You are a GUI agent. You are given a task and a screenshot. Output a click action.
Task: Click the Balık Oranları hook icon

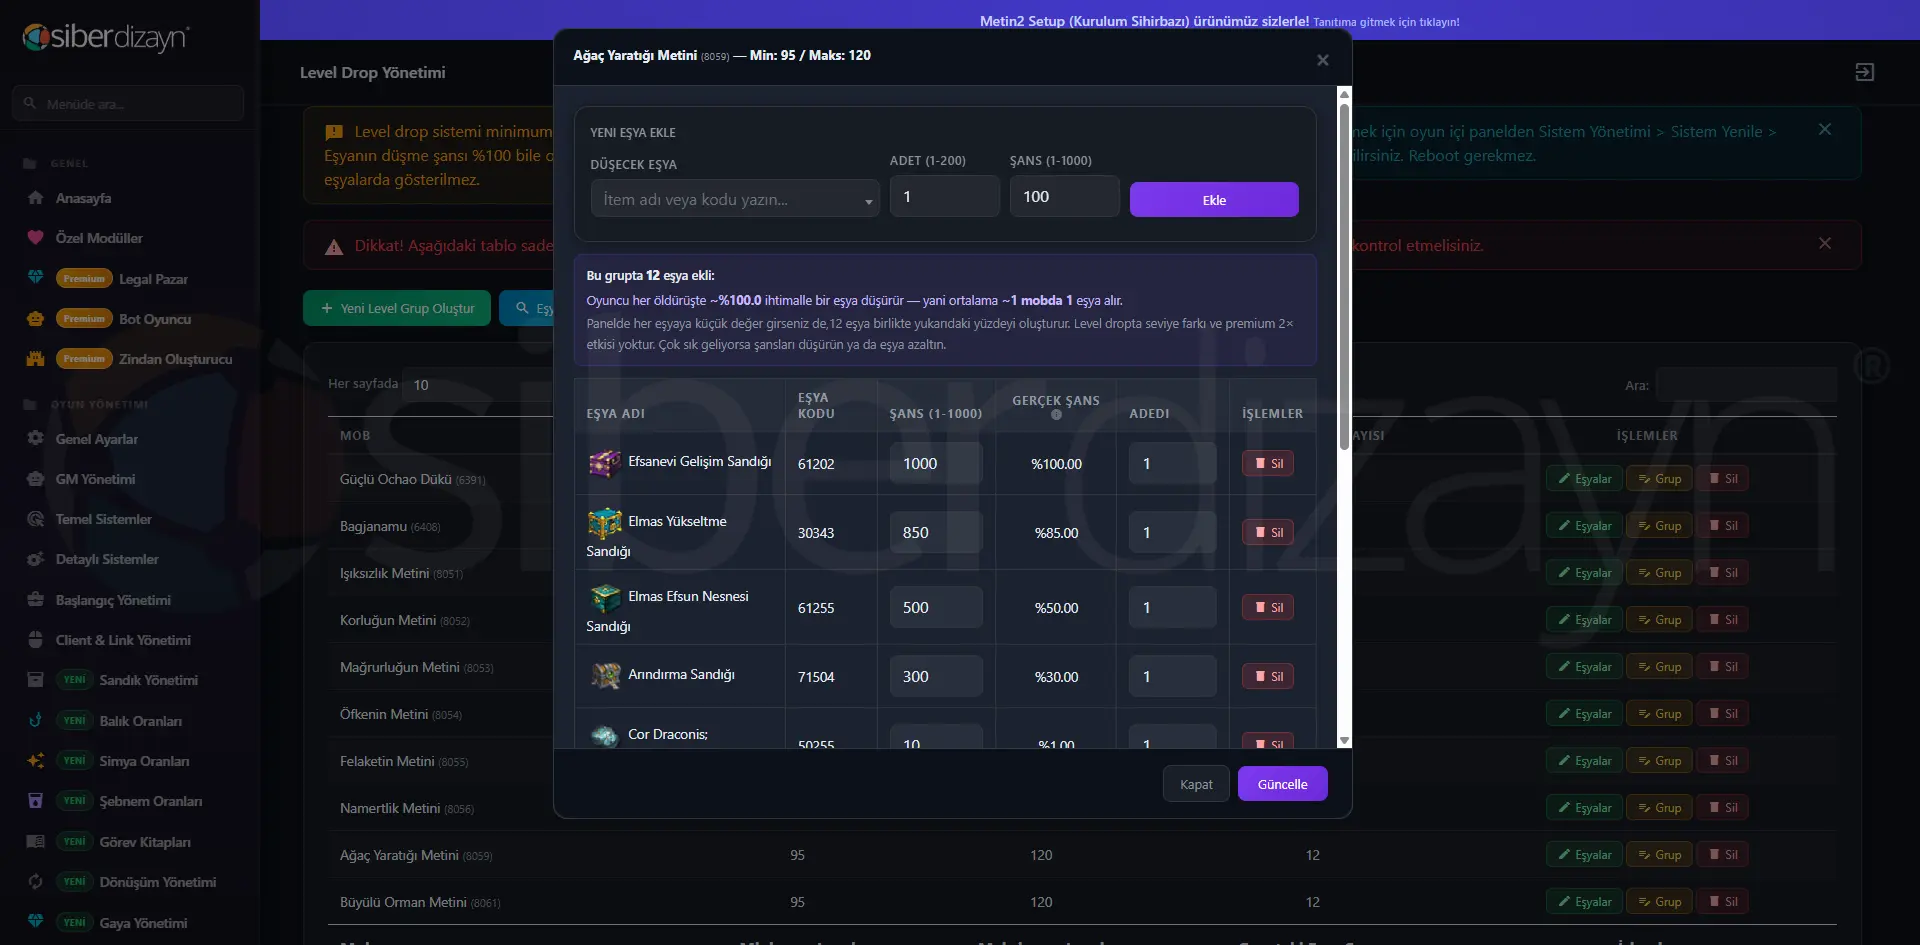tap(36, 720)
